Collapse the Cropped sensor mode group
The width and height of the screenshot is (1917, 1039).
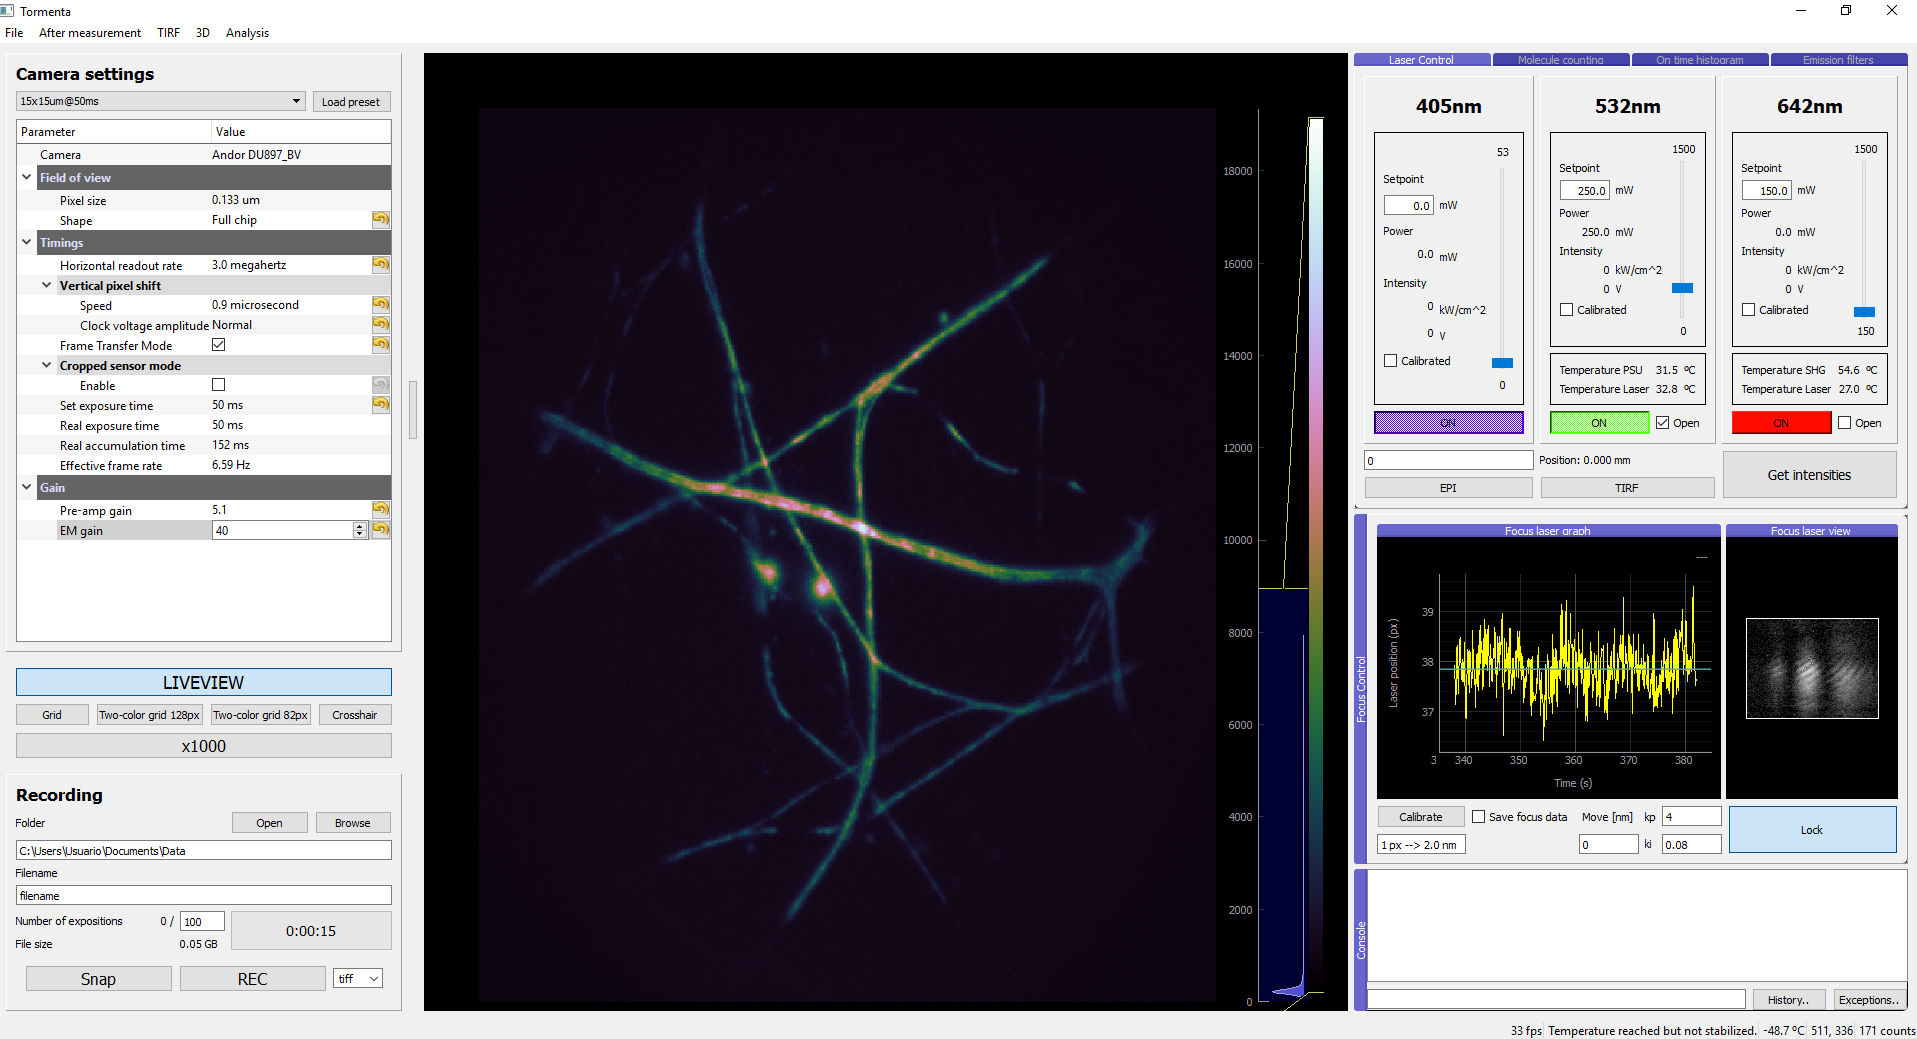click(47, 365)
